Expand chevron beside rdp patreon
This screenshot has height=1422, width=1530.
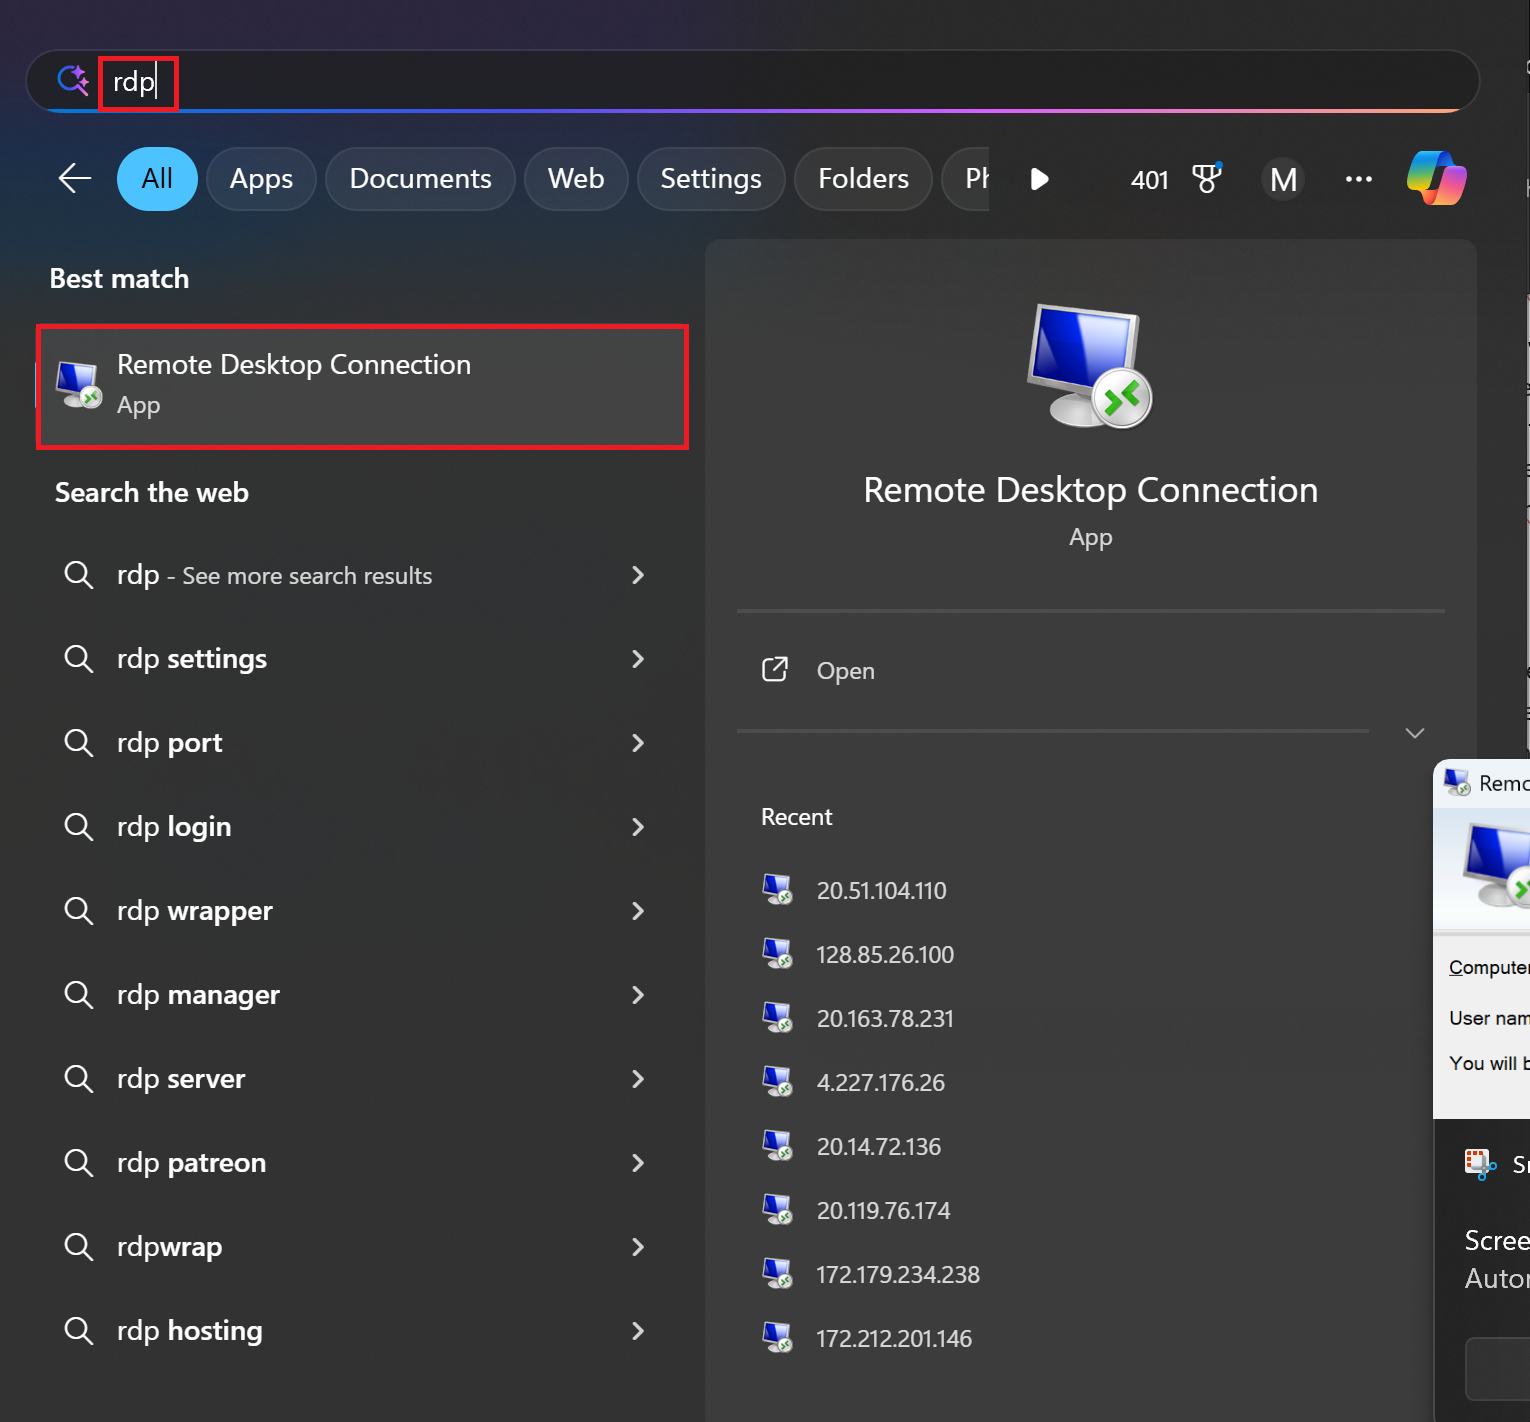point(637,1163)
